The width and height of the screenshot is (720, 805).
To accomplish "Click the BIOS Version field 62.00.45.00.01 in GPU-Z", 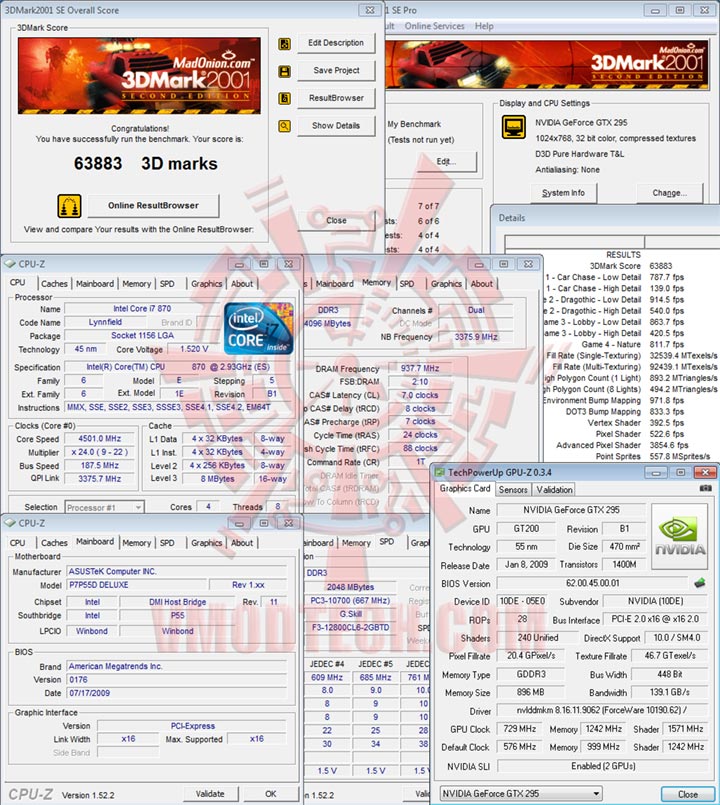I will coord(593,583).
